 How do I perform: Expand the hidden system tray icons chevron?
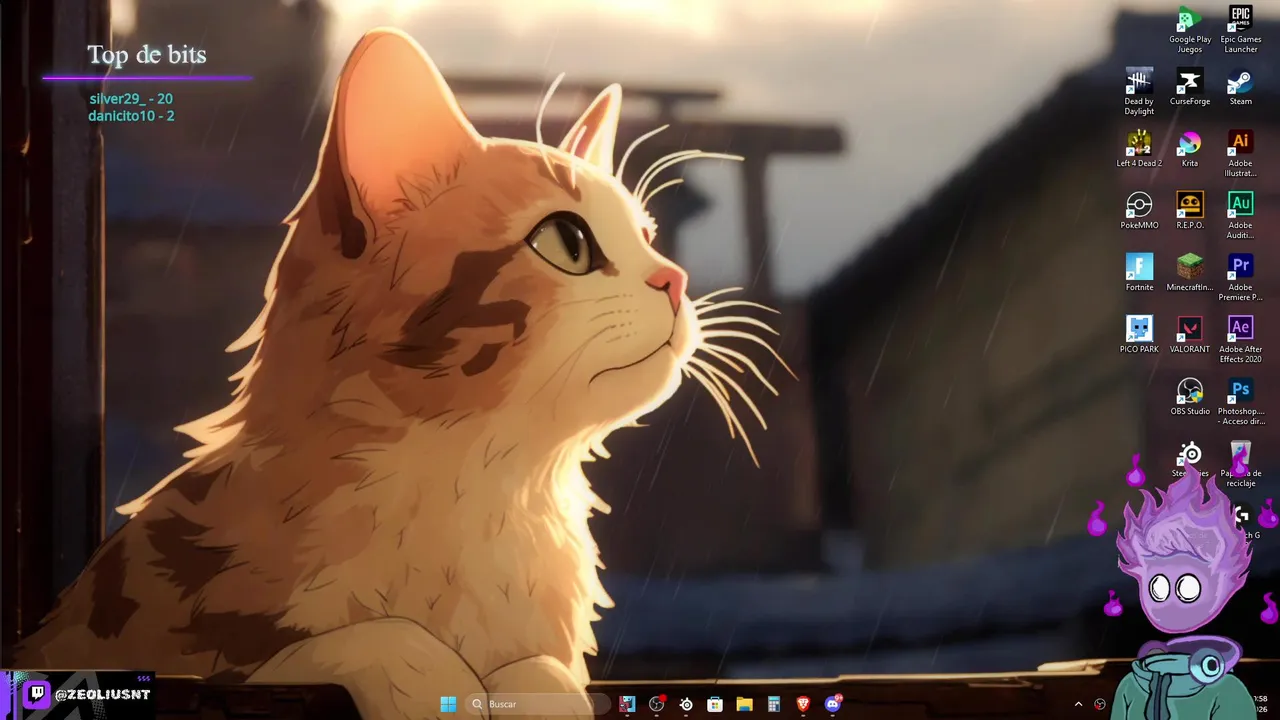point(1078,704)
